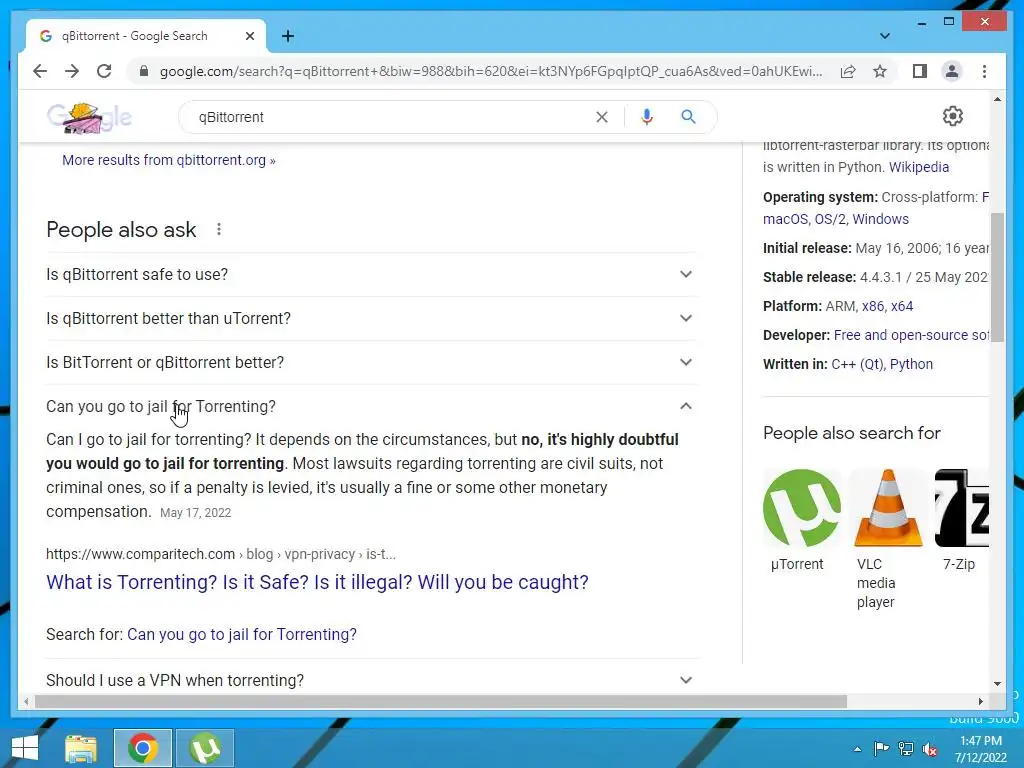View site info via the lock icon

(x=144, y=71)
